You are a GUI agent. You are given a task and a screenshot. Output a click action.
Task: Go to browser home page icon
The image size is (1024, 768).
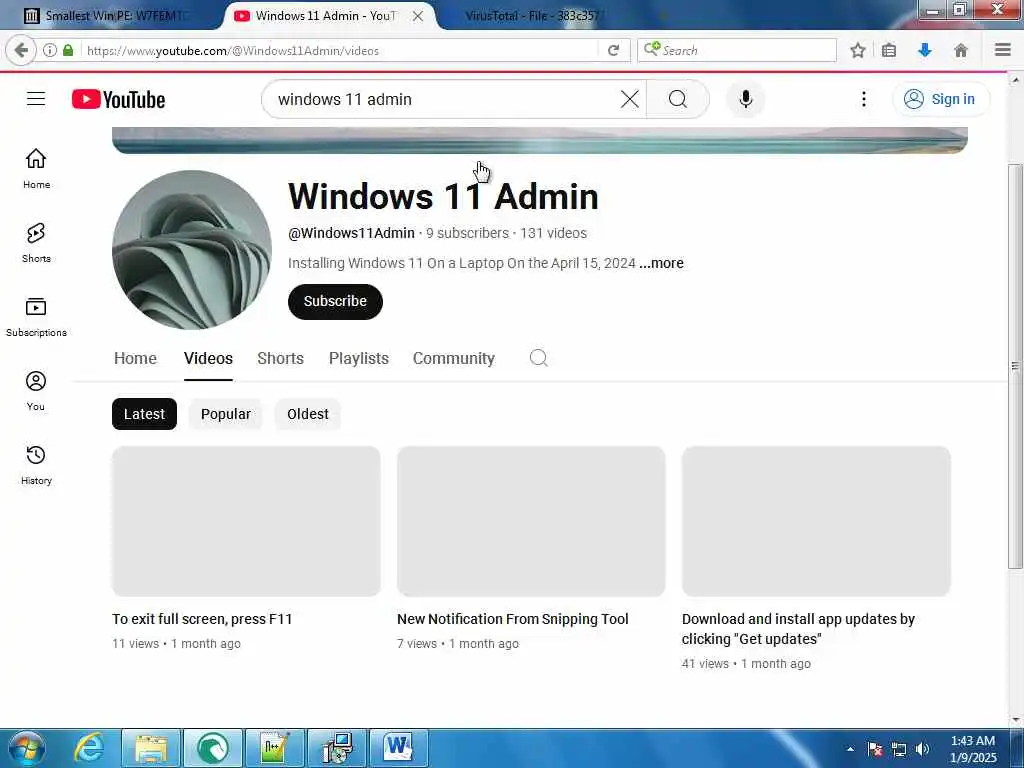pos(961,50)
